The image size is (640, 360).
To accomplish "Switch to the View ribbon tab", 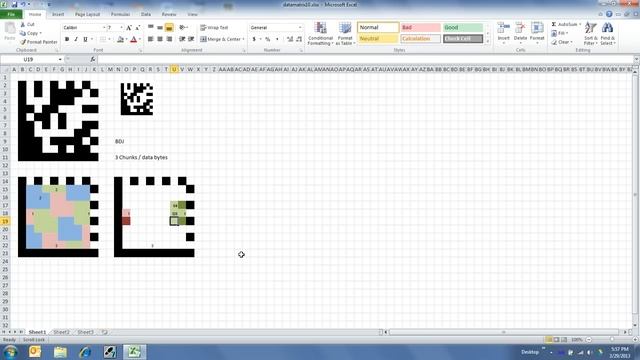I will [192, 14].
